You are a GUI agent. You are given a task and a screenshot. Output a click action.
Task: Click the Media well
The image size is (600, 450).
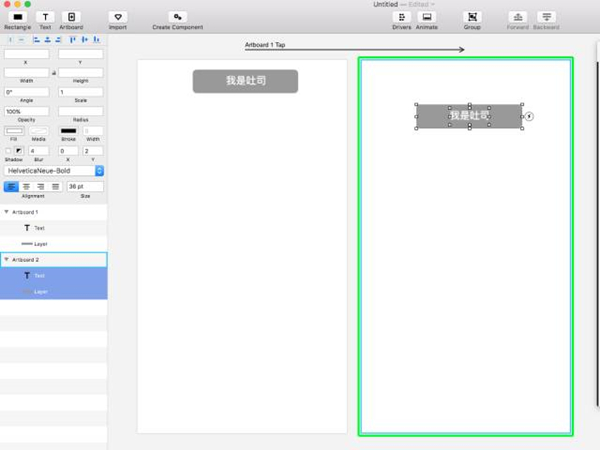pyautogui.click(x=39, y=131)
